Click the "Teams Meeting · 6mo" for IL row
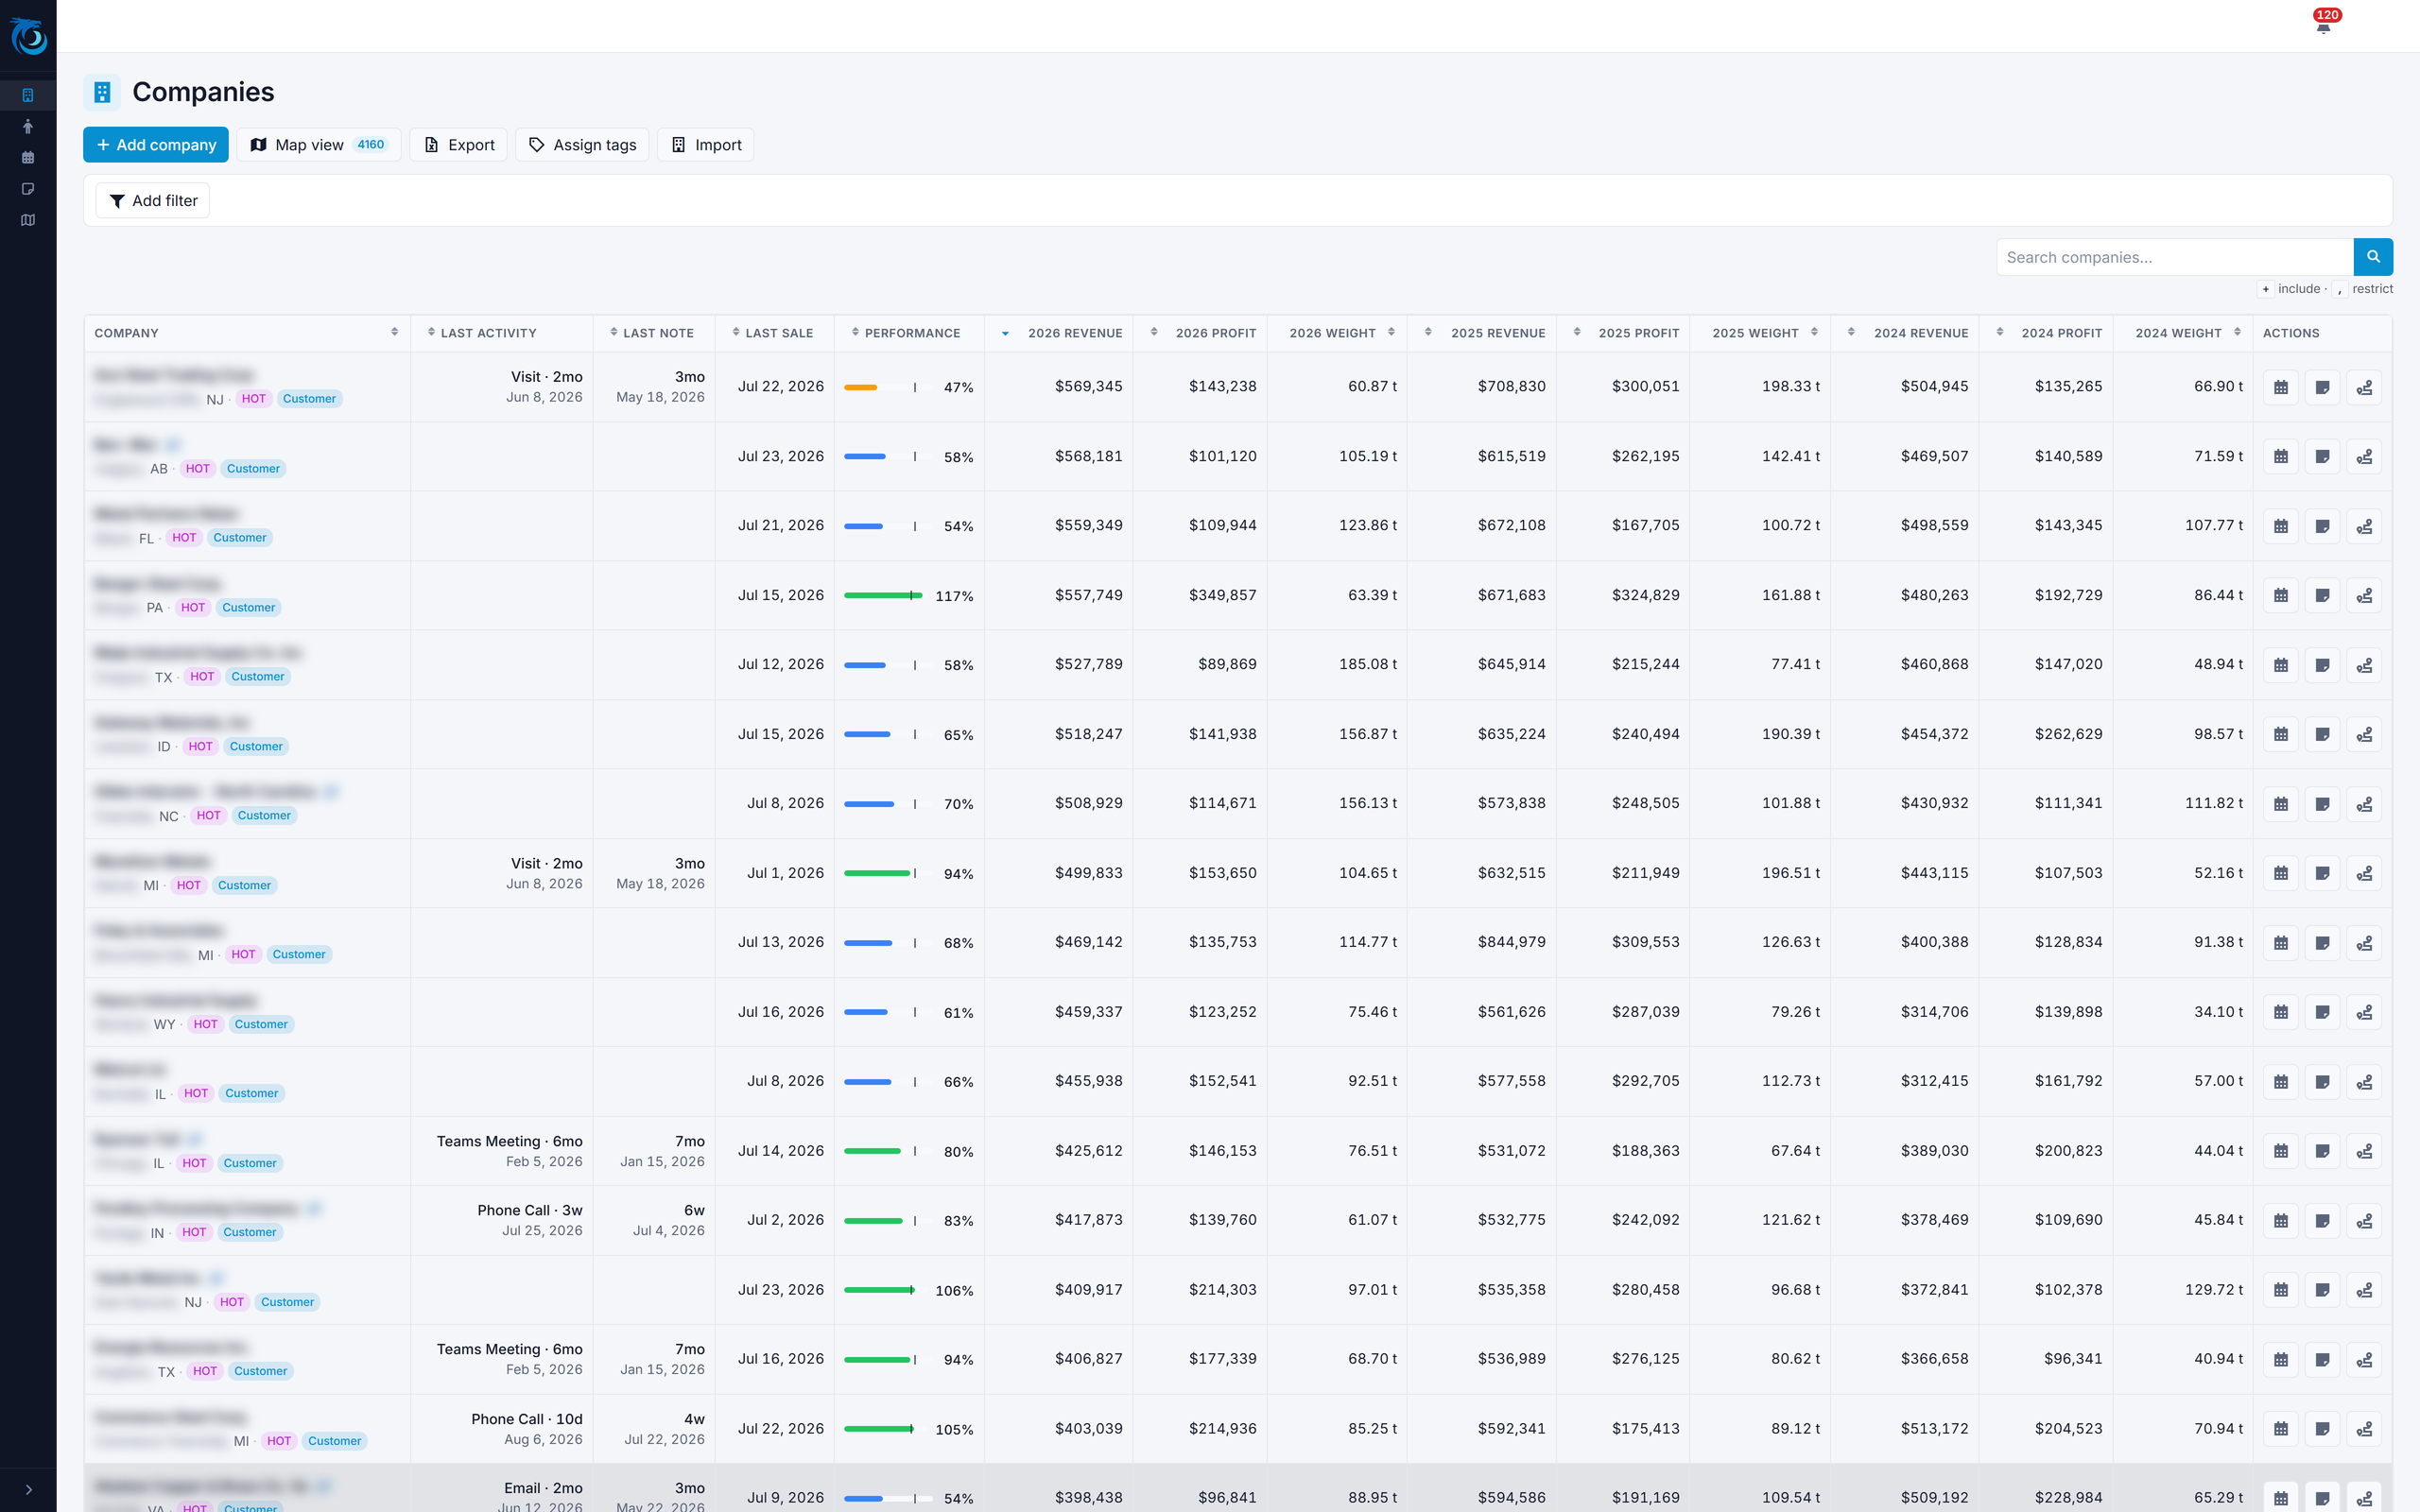 [509, 1141]
